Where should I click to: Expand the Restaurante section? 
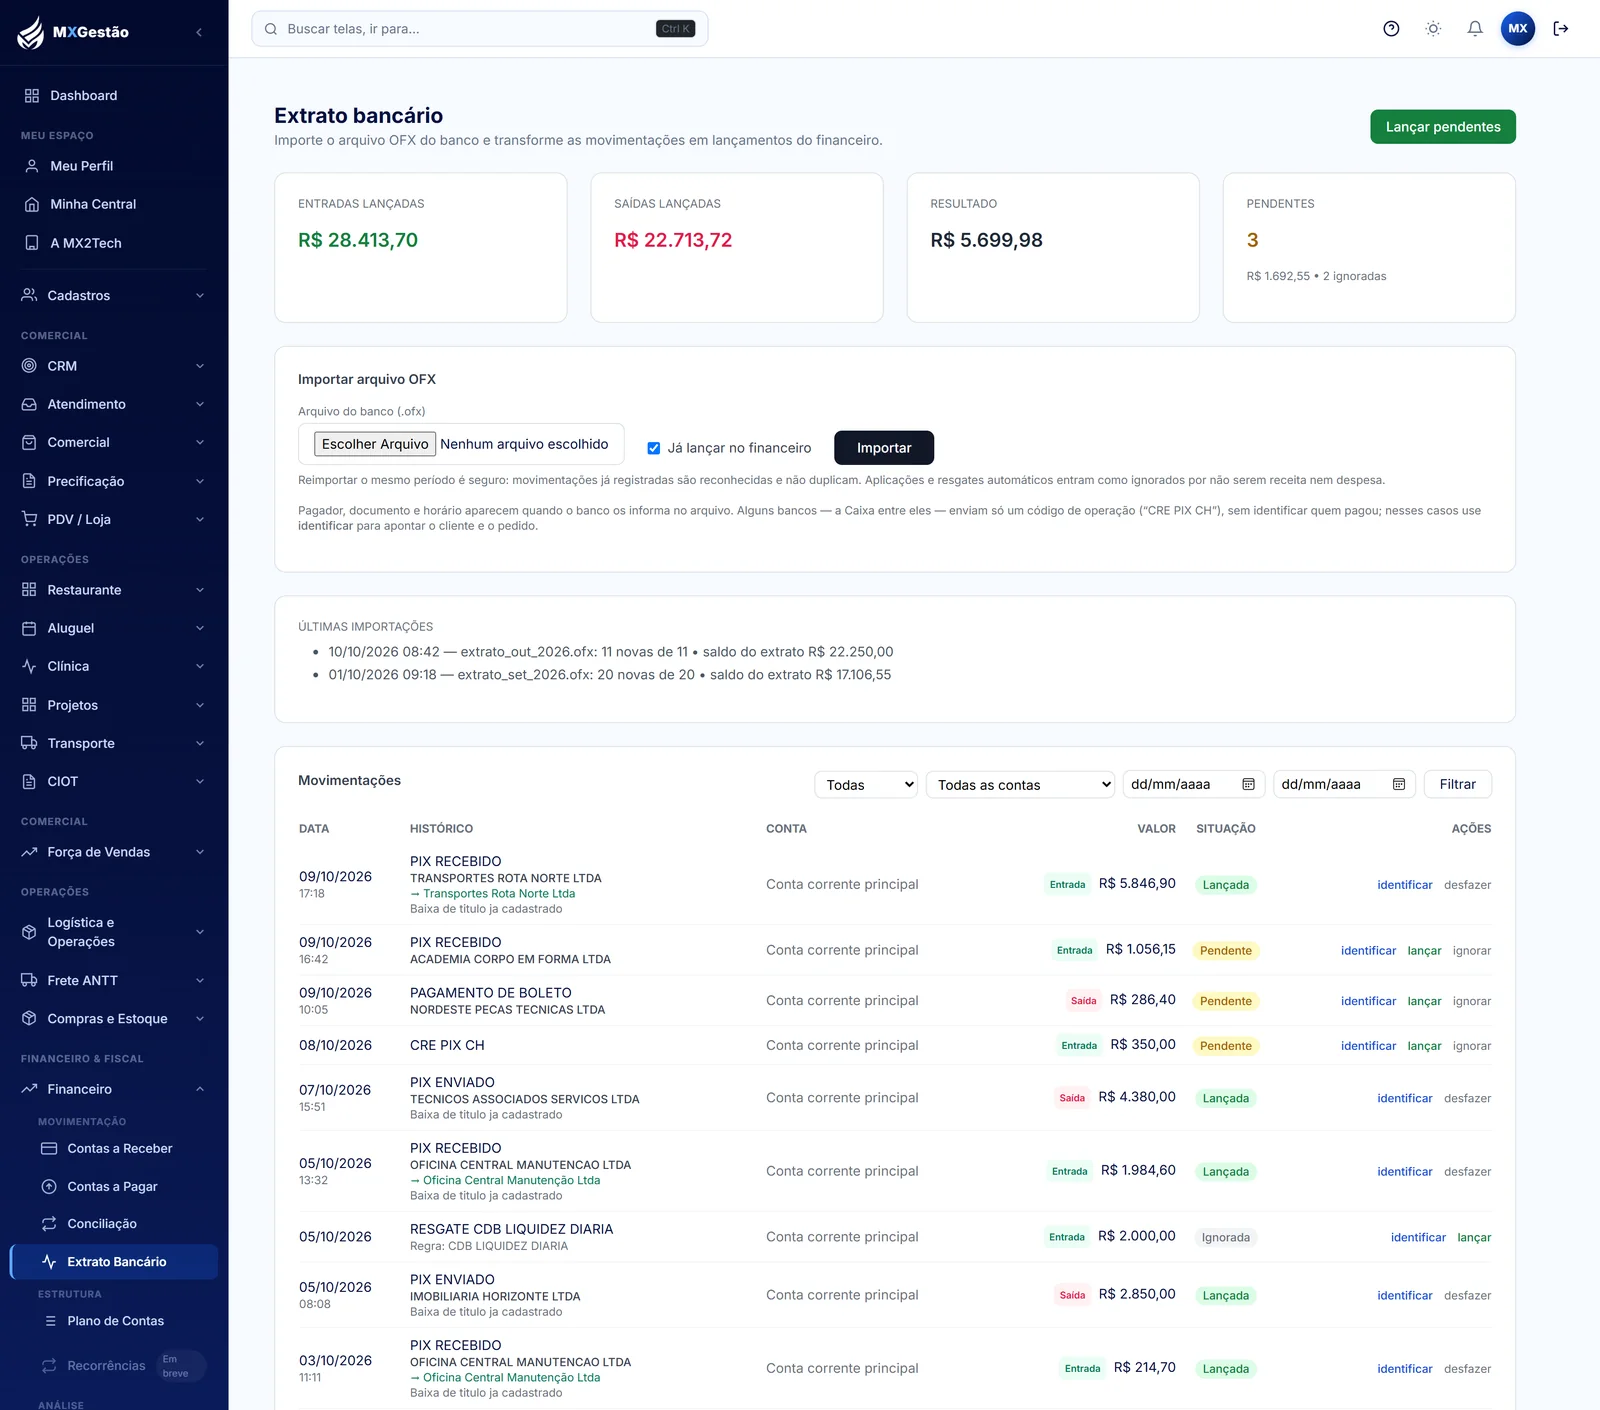pos(114,590)
